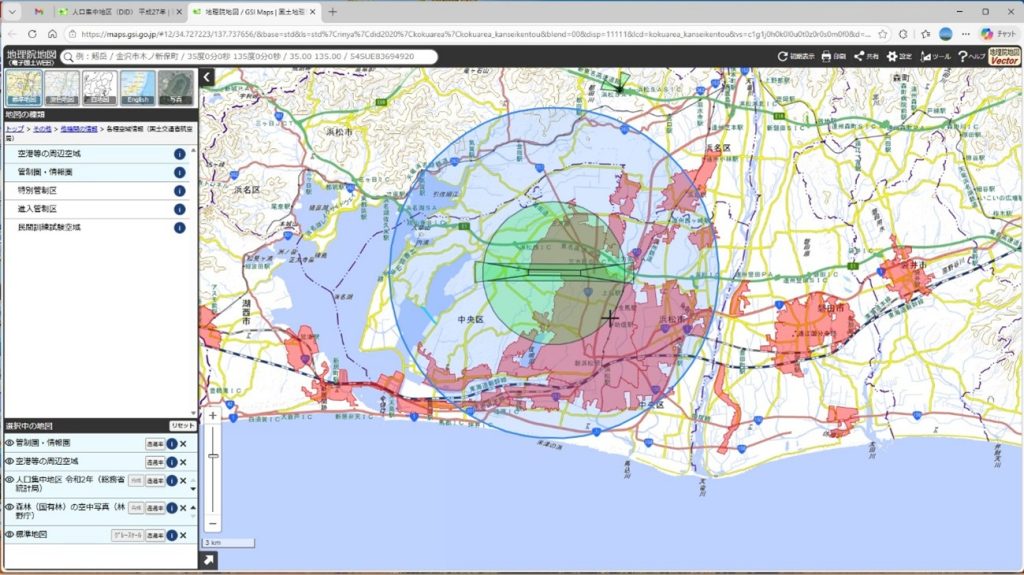Image resolution: width=1024 pixels, height=575 pixels.
Task: Open the help (ヘルプ) icon
Action: click(972, 57)
